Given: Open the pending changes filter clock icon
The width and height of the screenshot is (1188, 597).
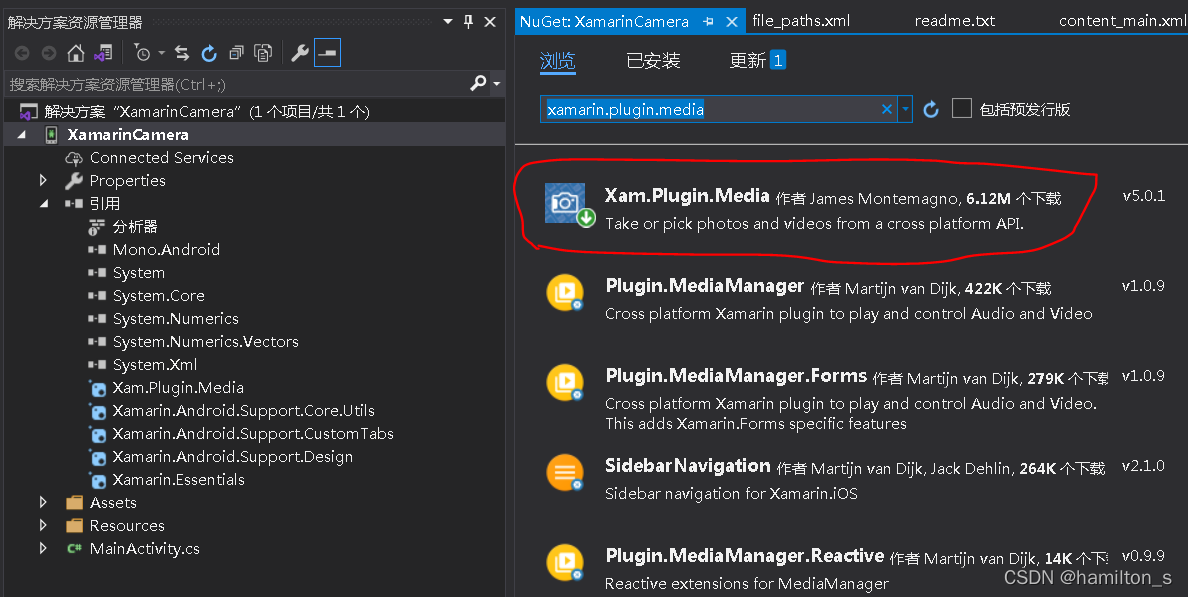Looking at the screenshot, I should pyautogui.click(x=142, y=53).
